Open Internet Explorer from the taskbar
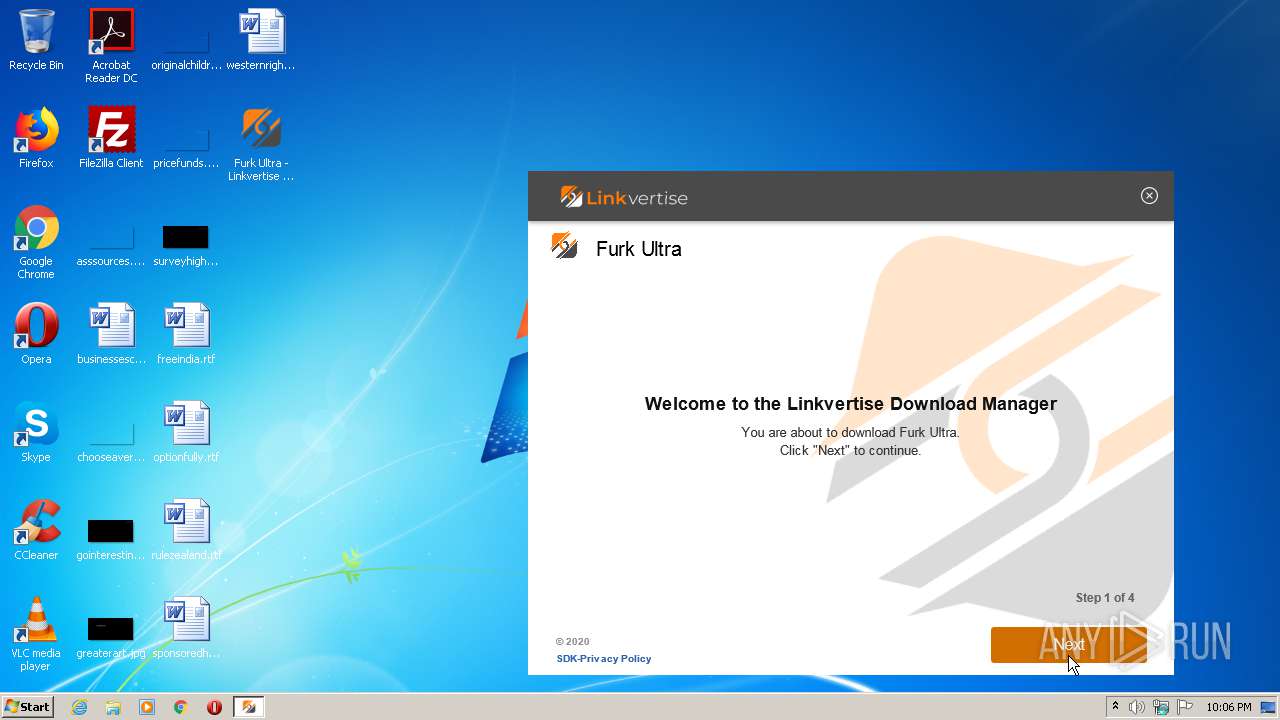Image resolution: width=1280 pixels, height=720 pixels. pyautogui.click(x=79, y=707)
